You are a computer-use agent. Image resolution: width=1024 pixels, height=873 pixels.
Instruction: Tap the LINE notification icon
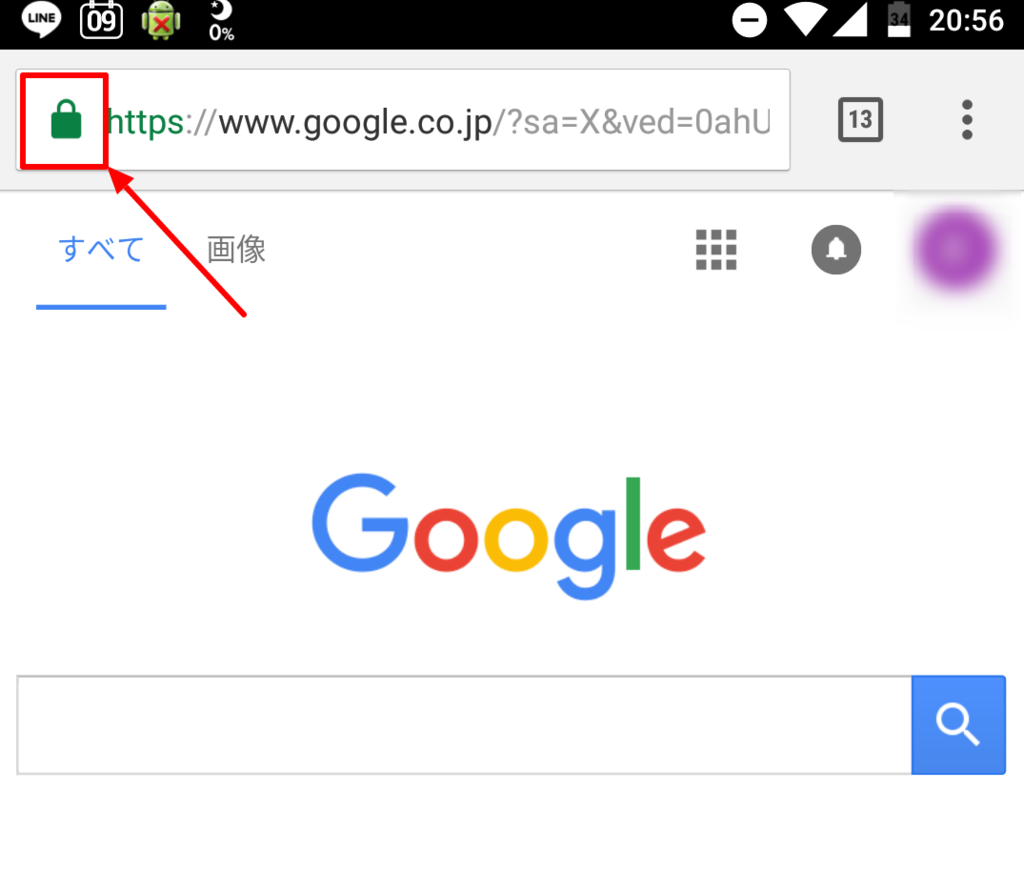(x=41, y=20)
